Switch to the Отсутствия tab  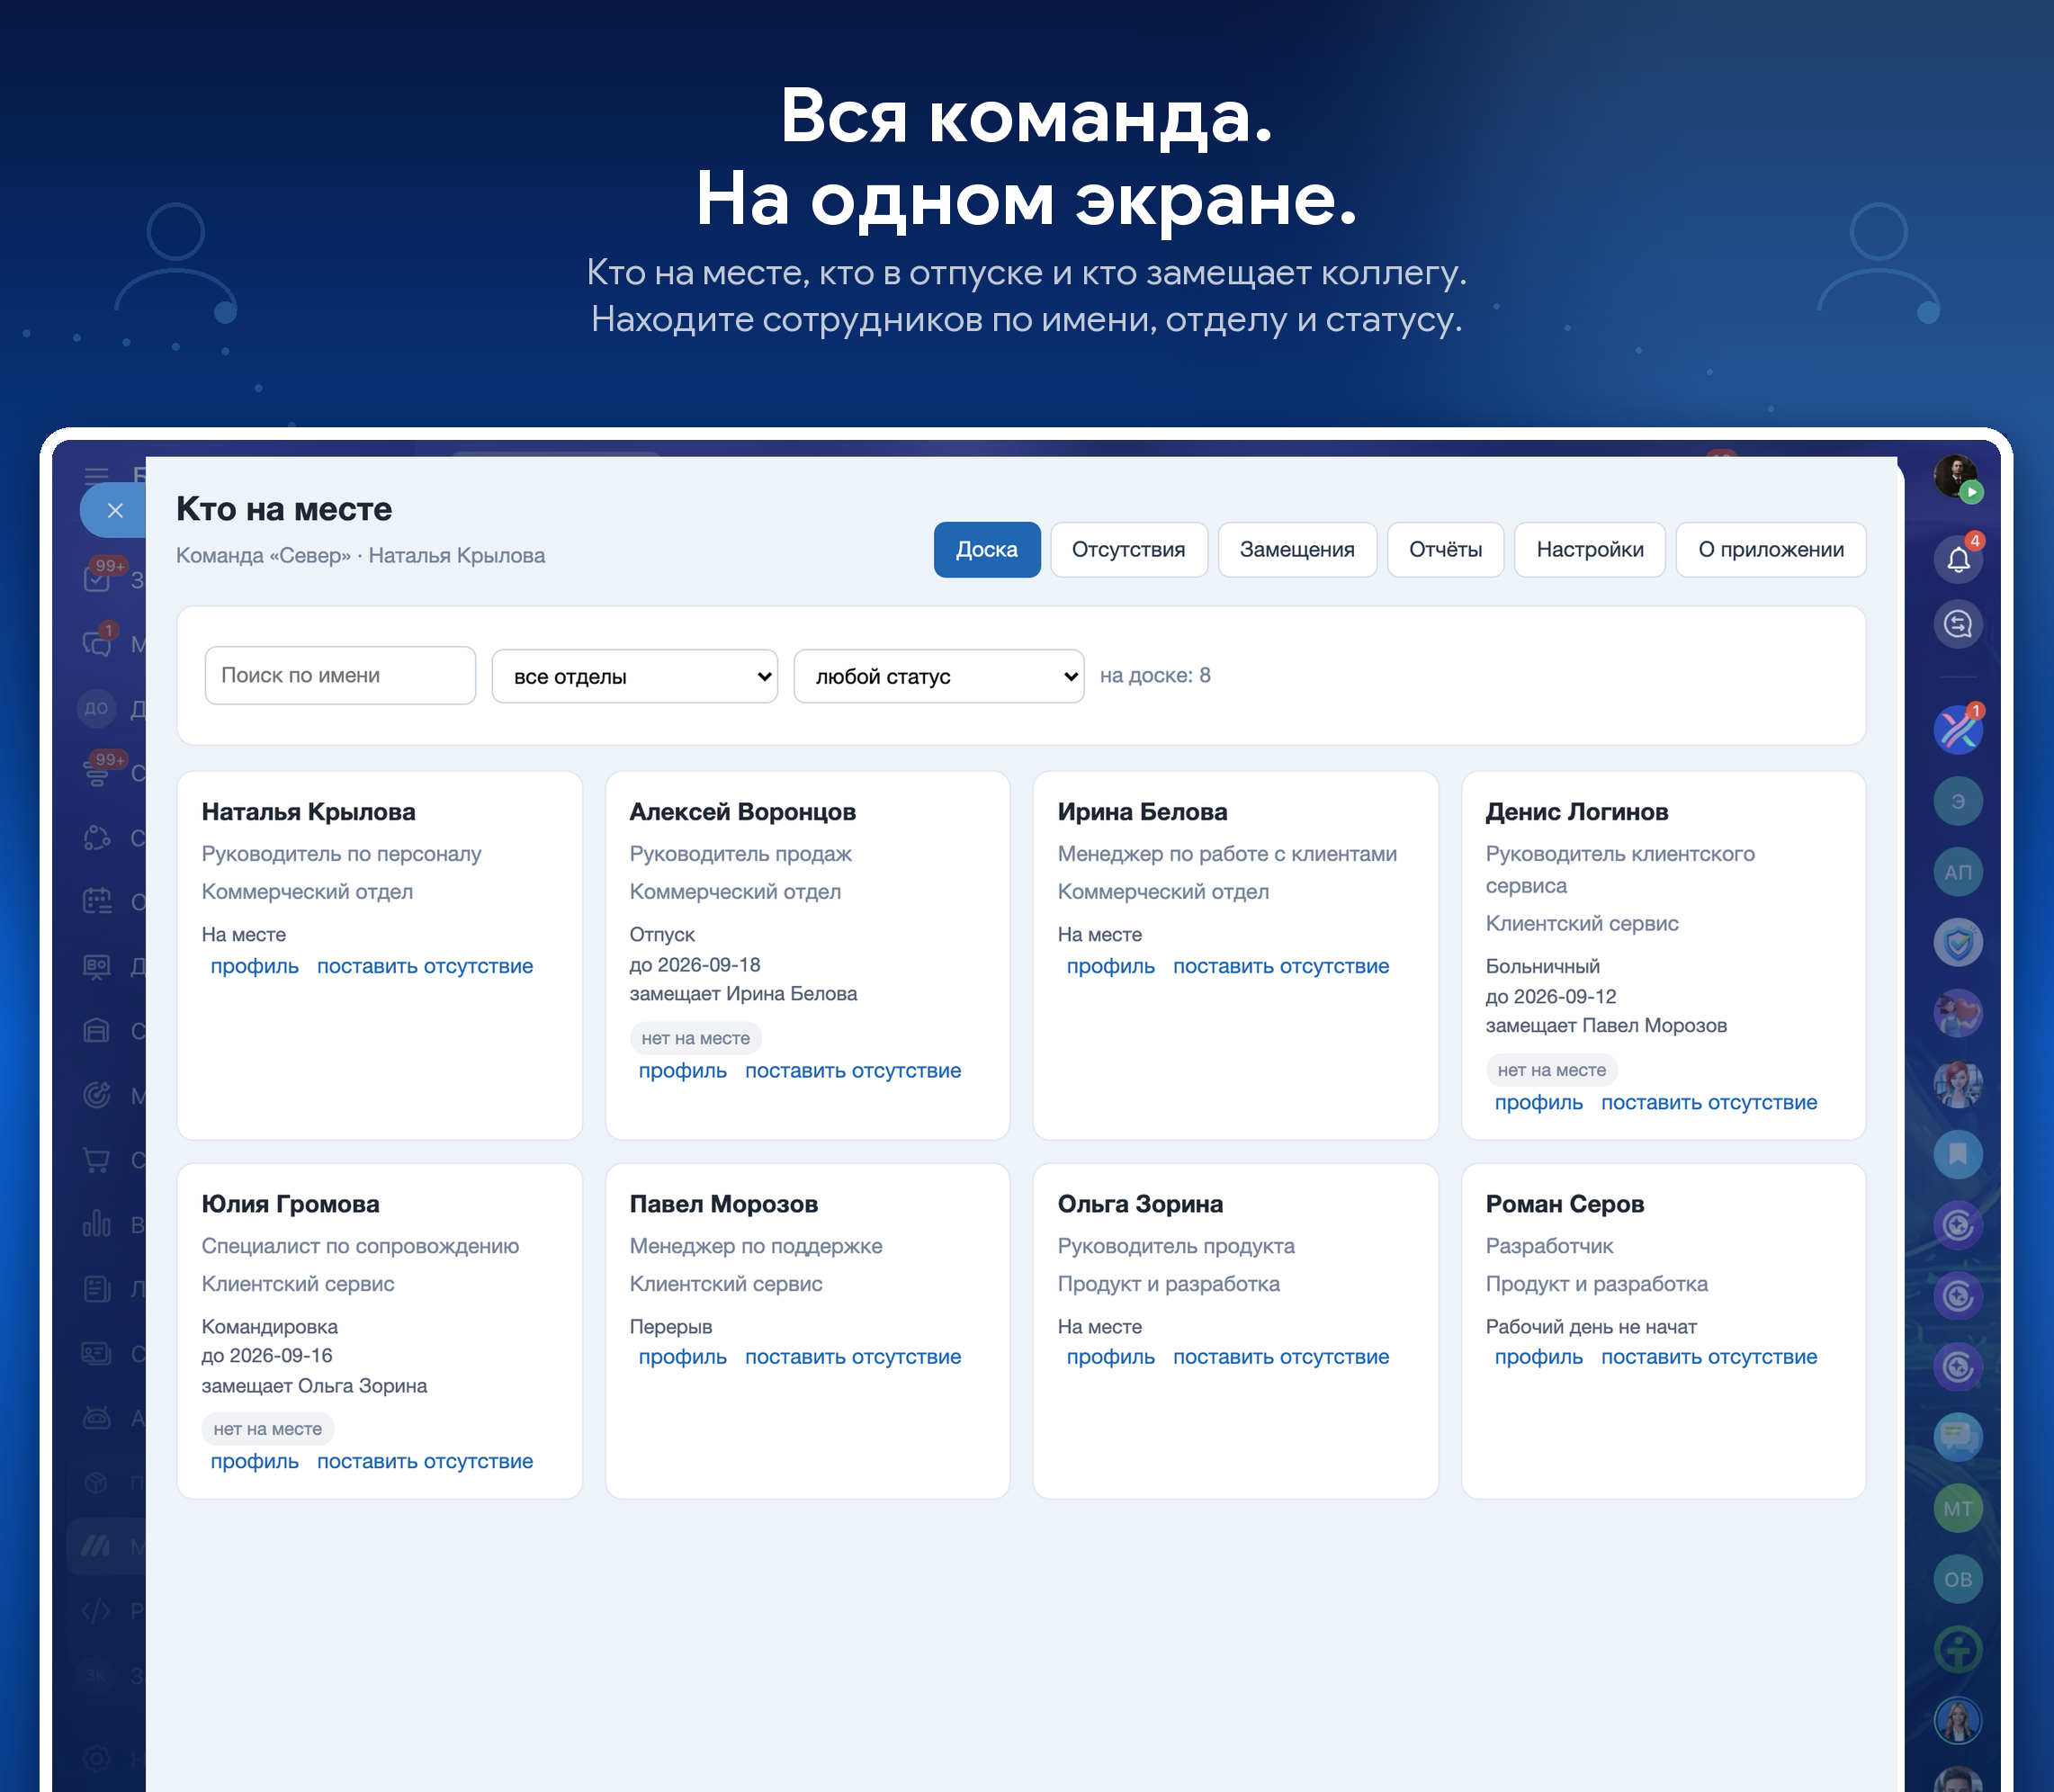pos(1128,549)
